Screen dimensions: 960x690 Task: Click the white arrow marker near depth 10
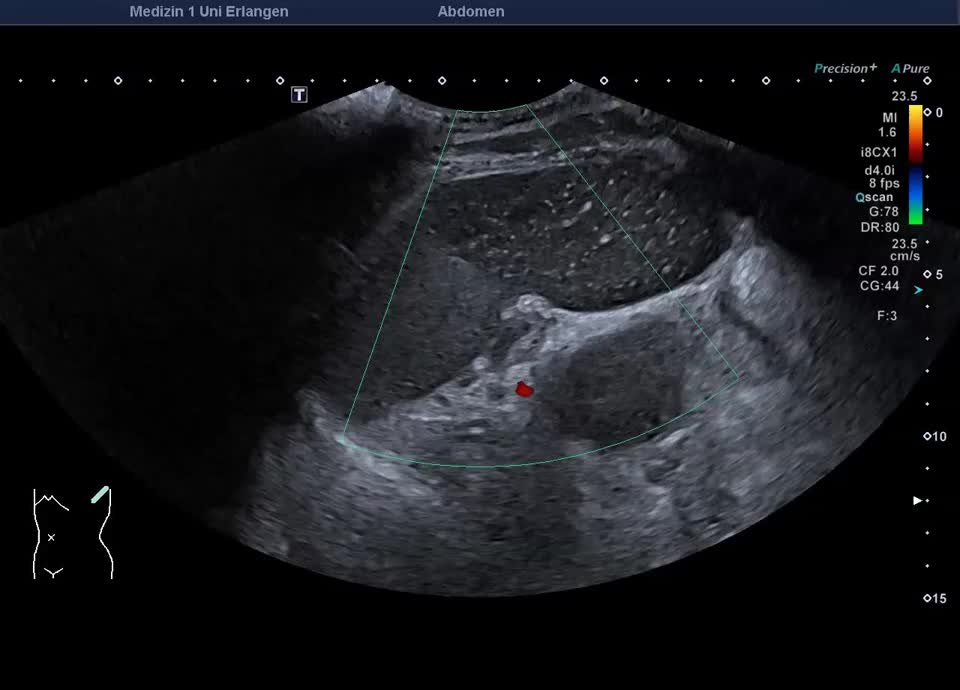(917, 500)
